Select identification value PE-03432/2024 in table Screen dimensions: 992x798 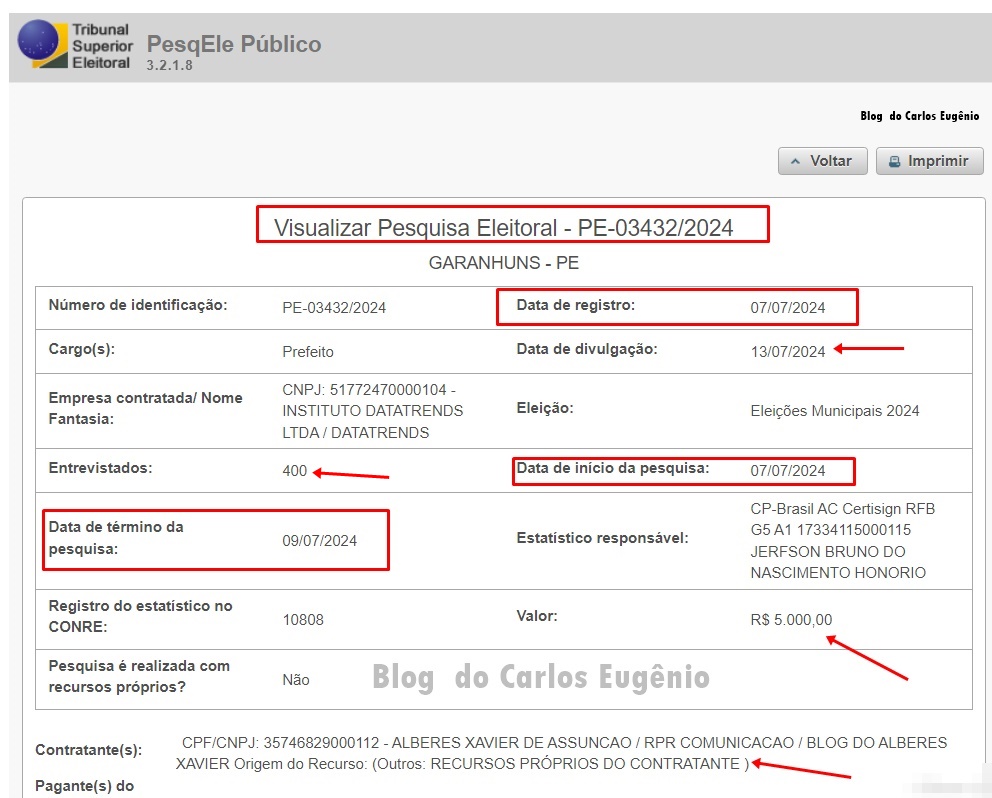(334, 308)
